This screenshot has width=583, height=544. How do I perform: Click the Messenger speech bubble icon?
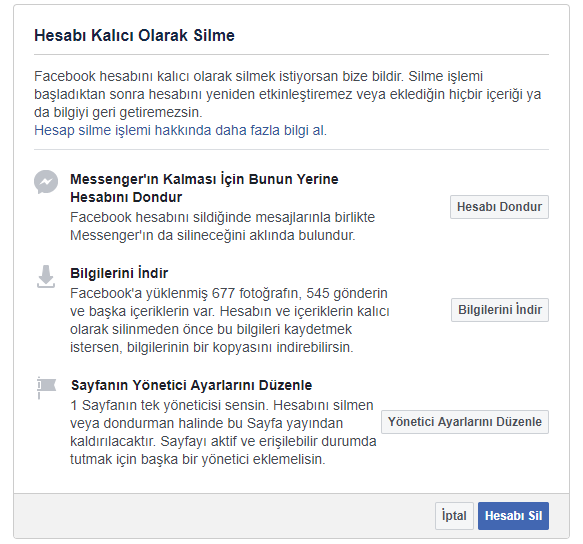click(46, 182)
